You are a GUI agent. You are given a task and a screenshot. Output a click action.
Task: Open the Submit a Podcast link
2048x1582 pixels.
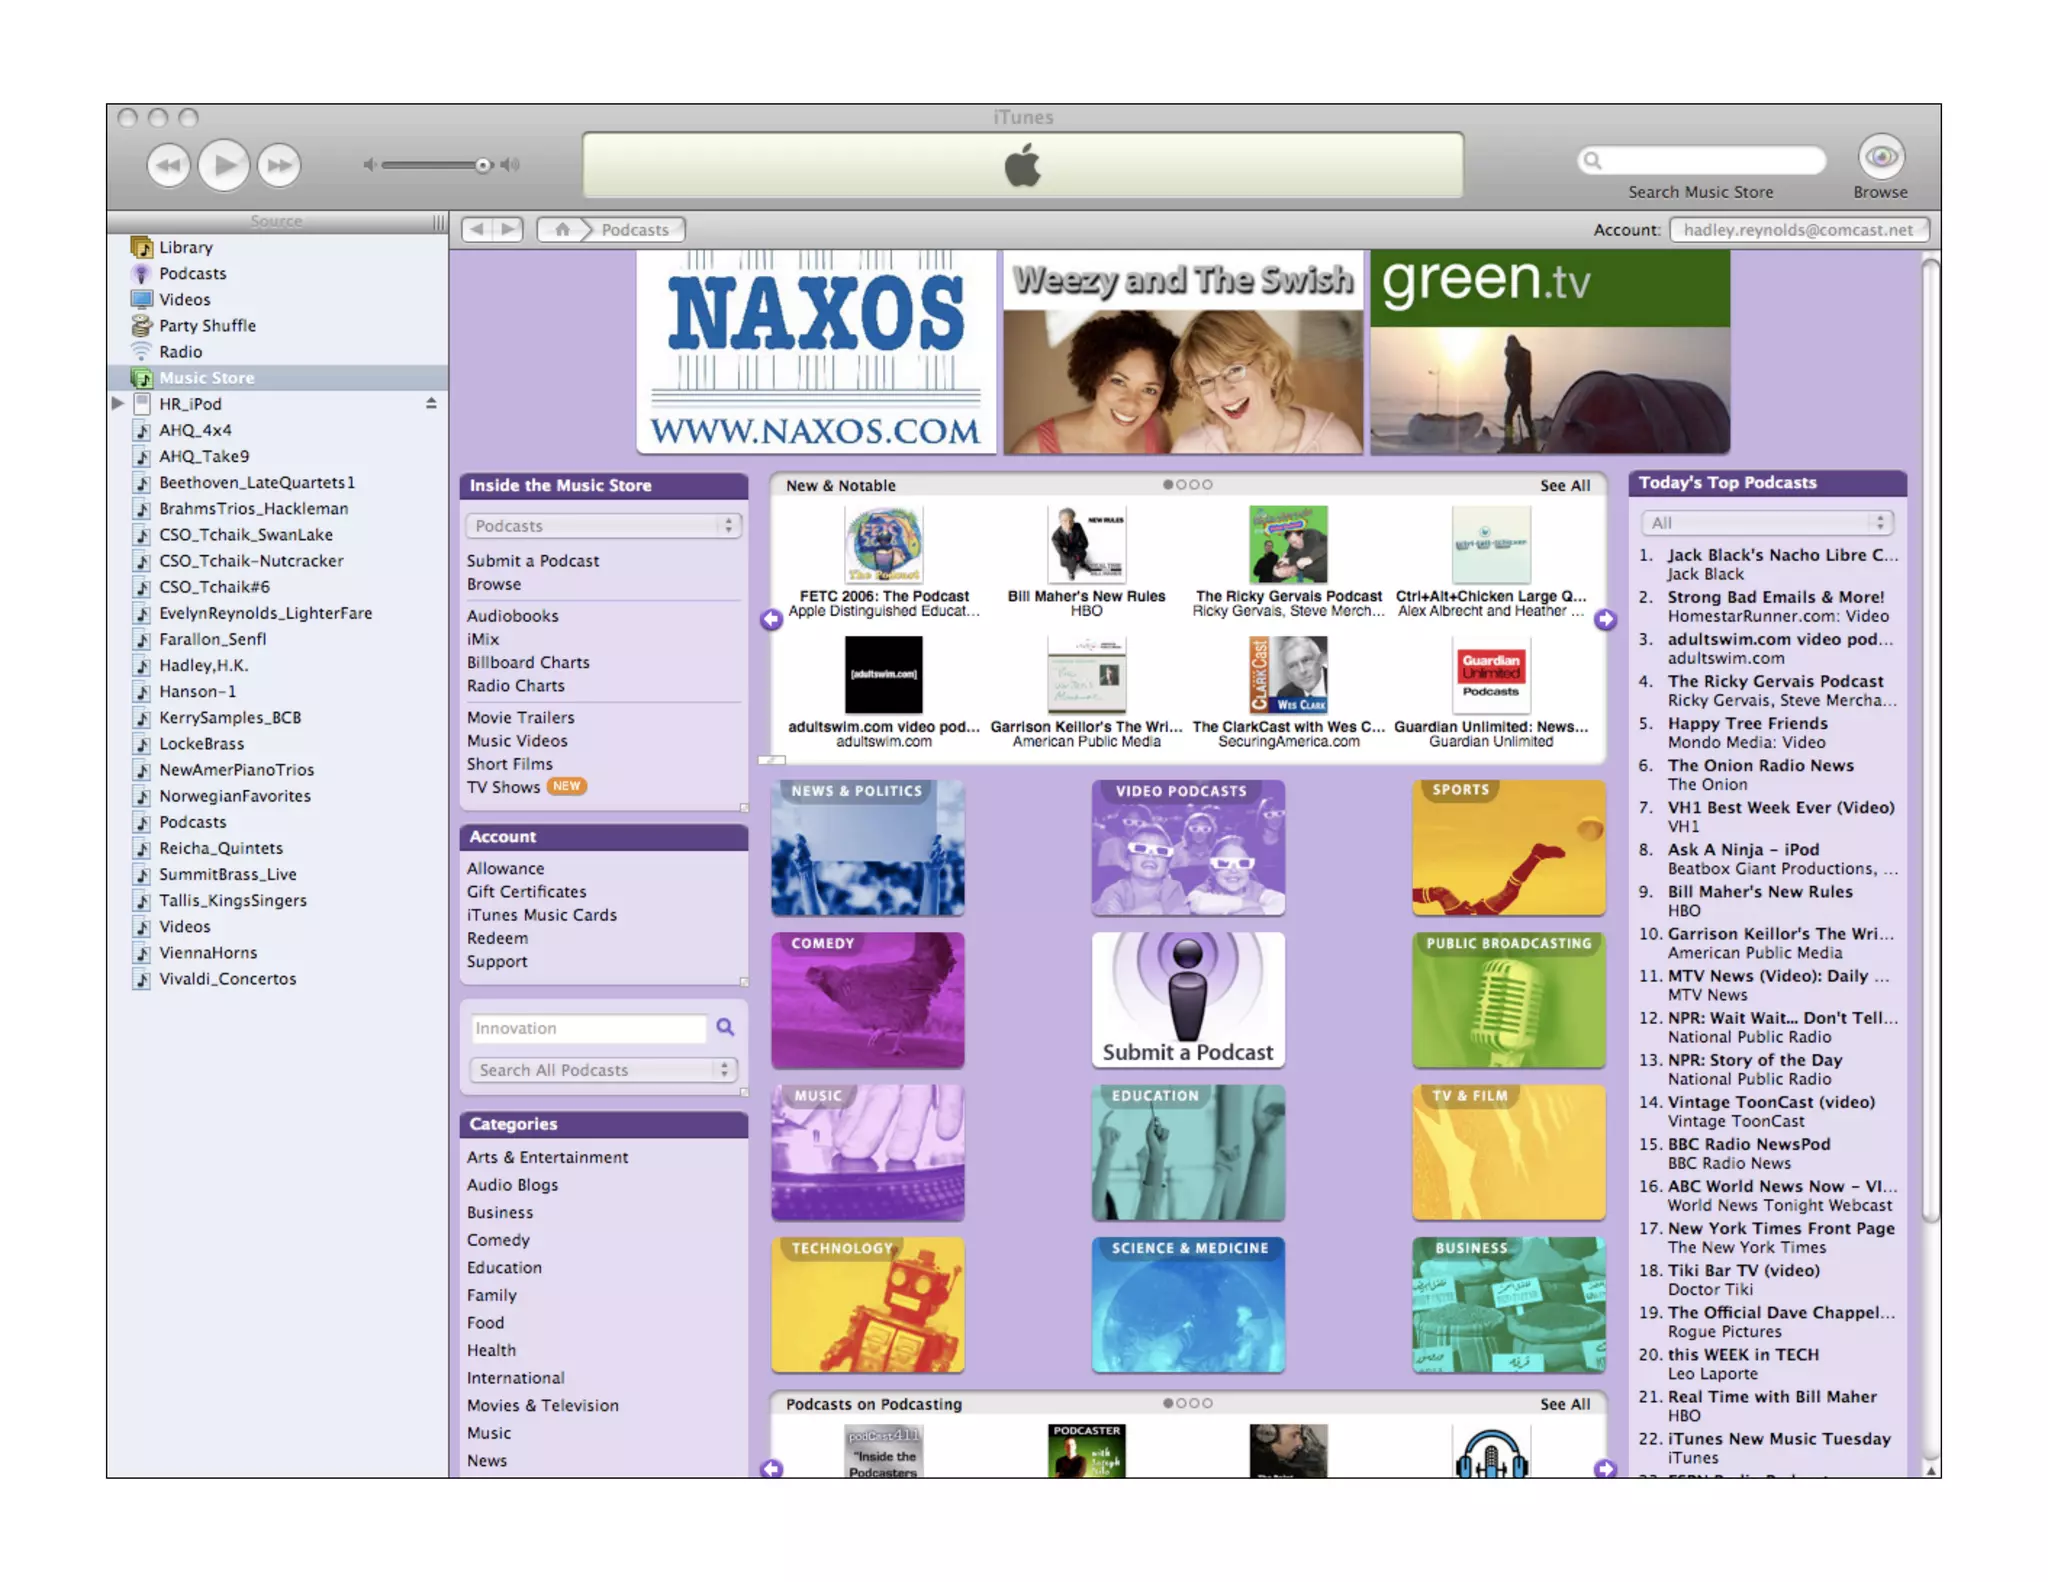(x=532, y=561)
